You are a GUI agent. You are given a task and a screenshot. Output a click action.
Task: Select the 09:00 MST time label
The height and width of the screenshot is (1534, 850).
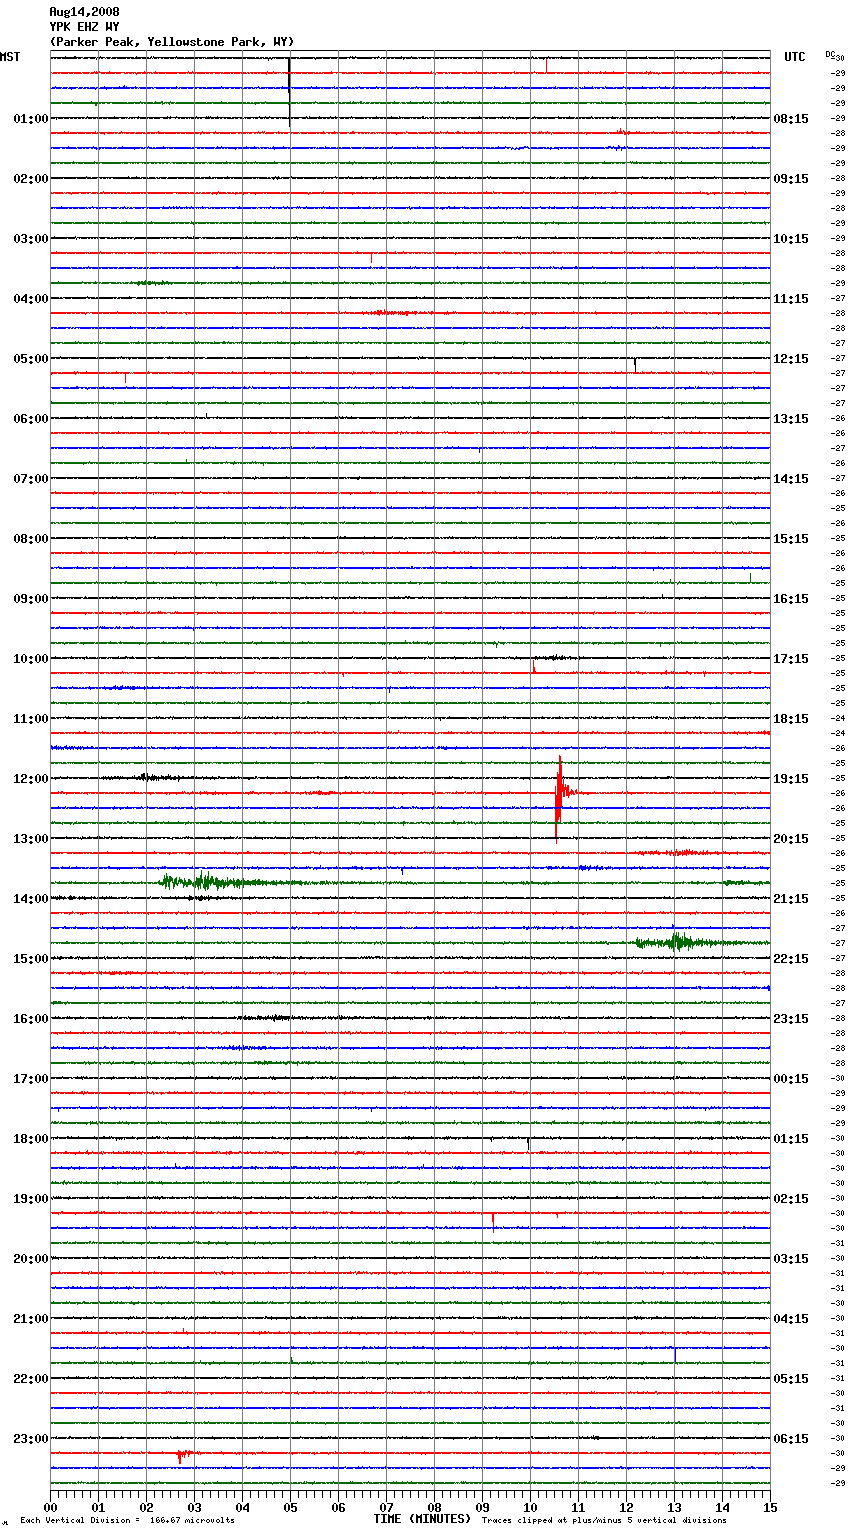31,599
